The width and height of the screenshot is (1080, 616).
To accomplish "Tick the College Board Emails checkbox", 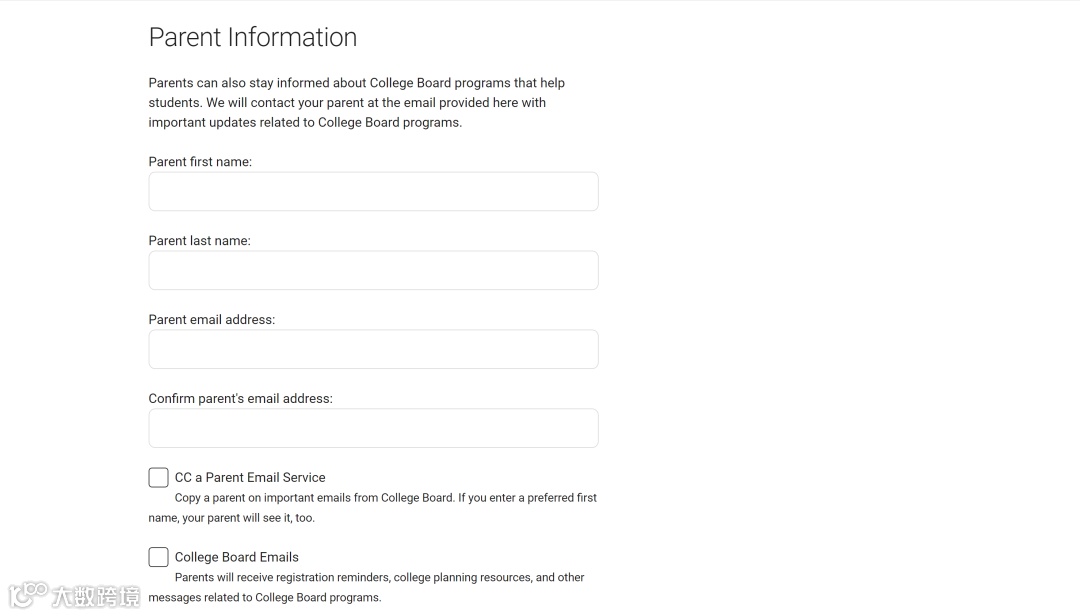I will coord(158,557).
